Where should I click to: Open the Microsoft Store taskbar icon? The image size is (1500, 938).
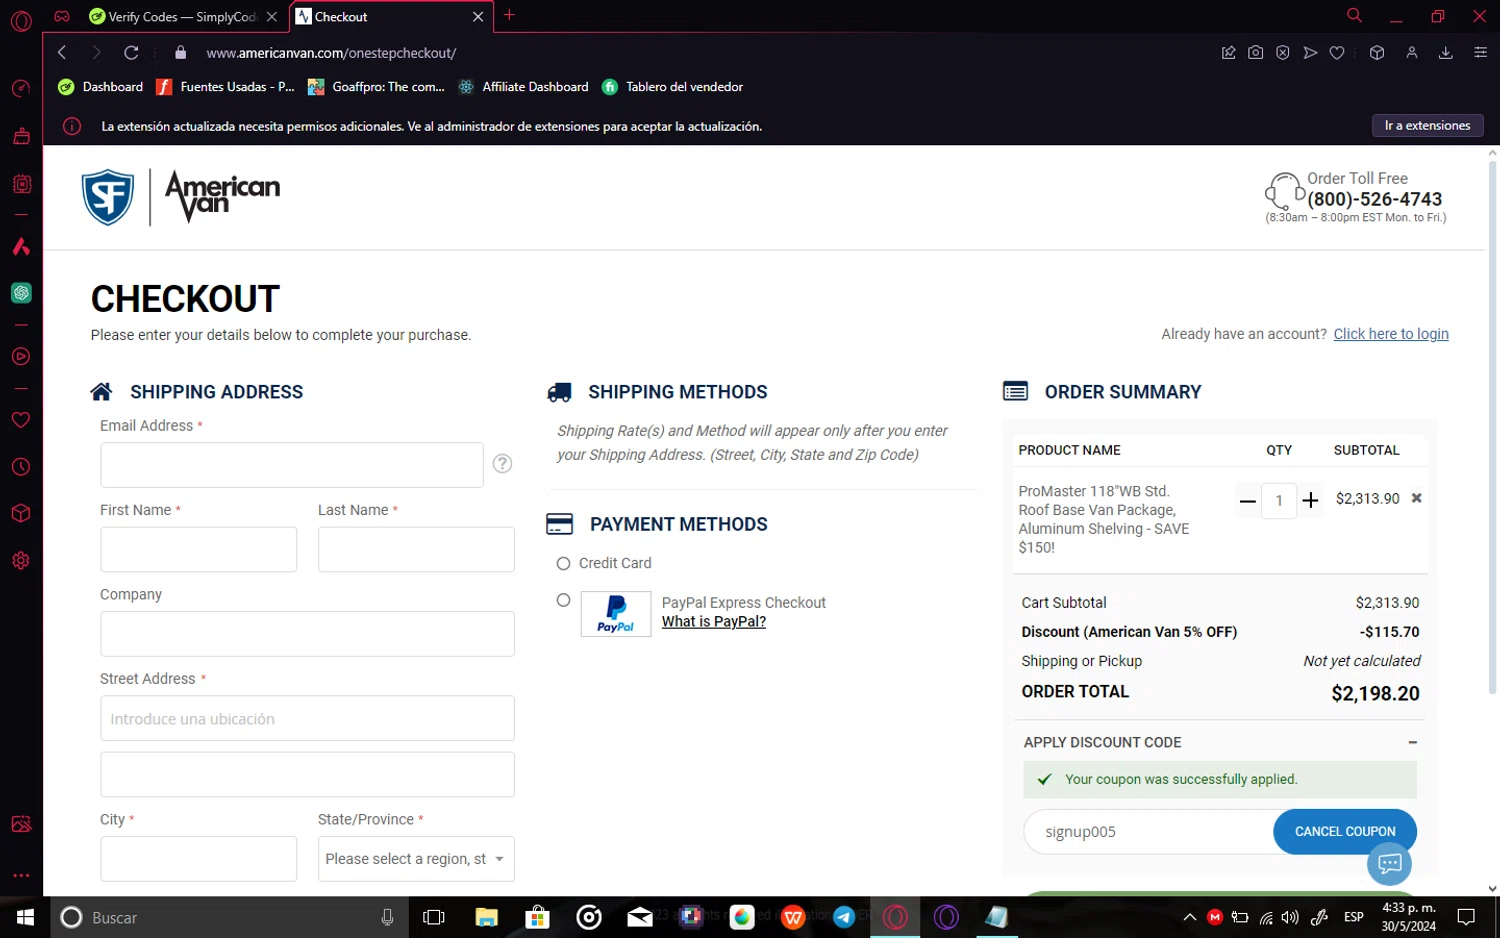click(538, 917)
